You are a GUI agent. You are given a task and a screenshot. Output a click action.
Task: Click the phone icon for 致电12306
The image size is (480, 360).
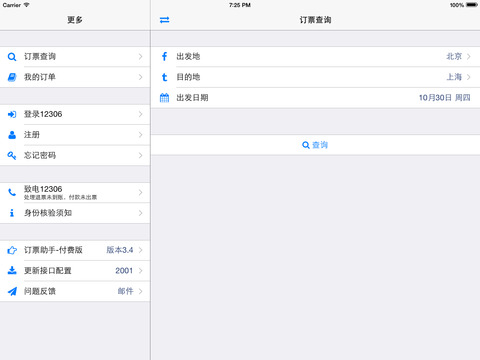(12, 192)
